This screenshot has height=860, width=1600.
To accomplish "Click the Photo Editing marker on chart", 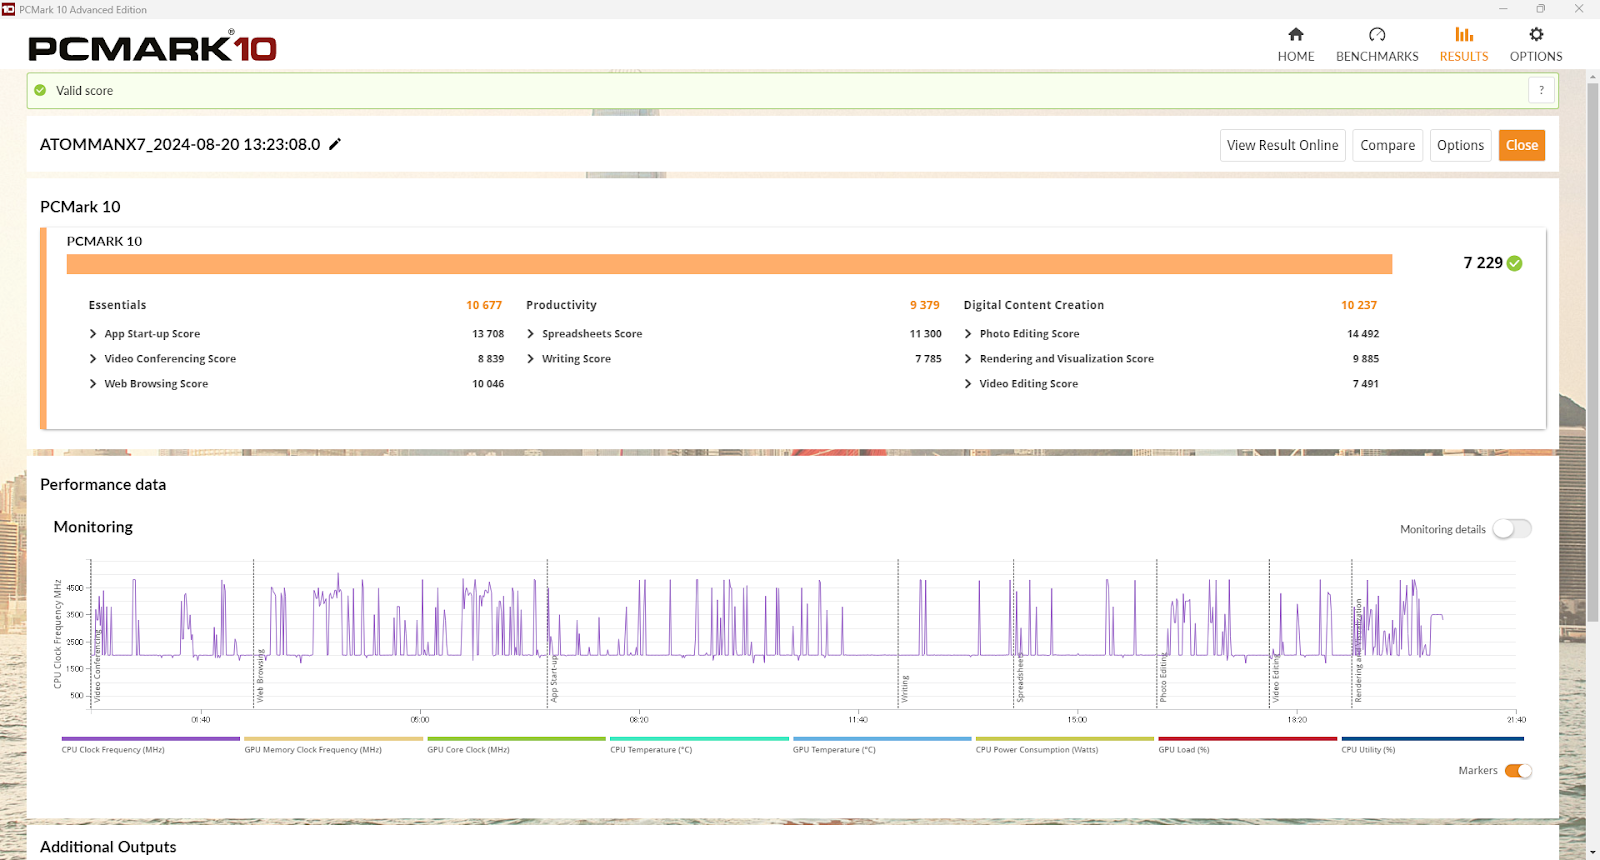I will [x=1163, y=678].
